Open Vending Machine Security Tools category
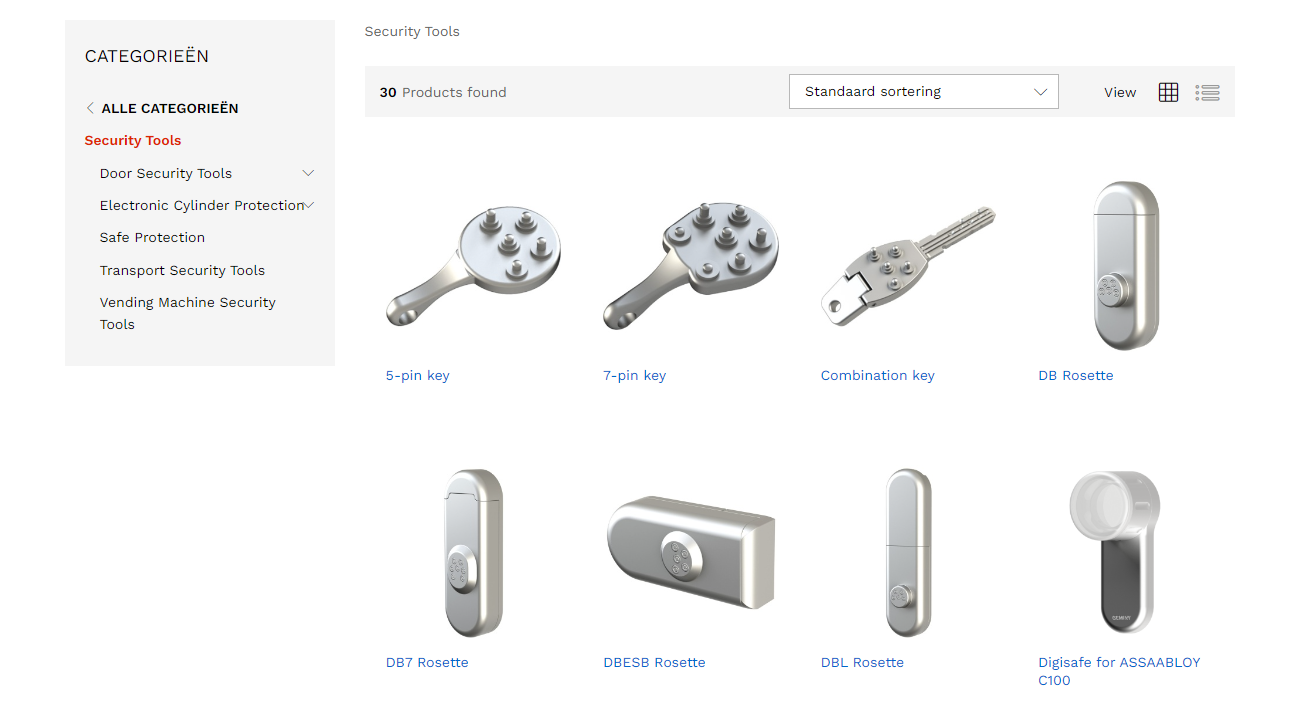Screen dimensions: 1292x718 (188, 313)
